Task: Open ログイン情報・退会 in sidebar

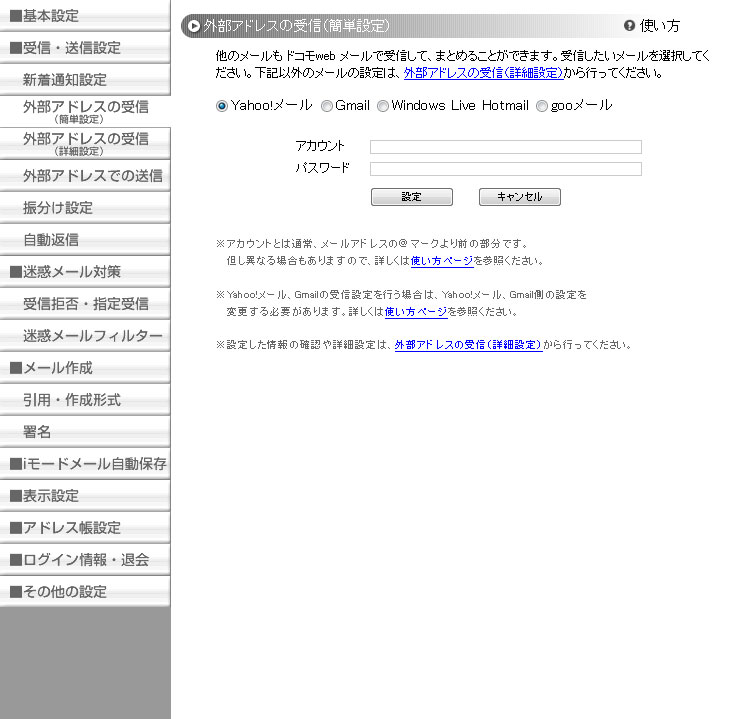Action: (85, 560)
